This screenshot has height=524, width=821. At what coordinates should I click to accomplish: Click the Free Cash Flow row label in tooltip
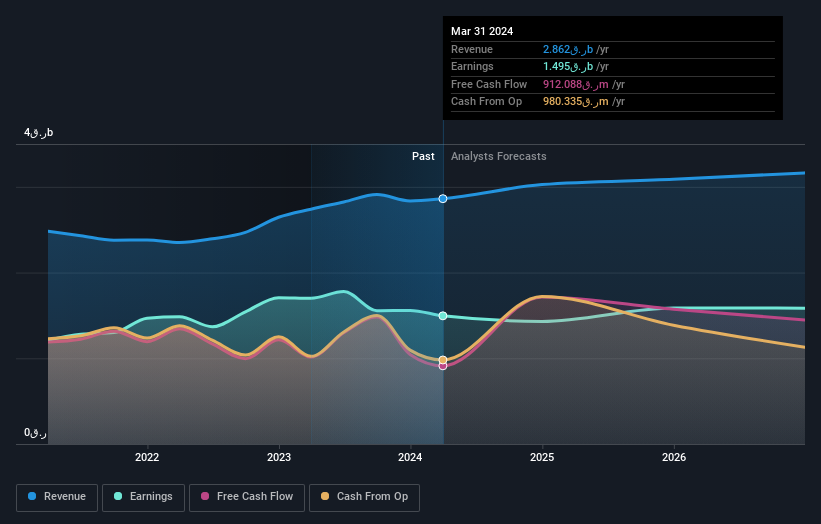[x=489, y=84]
